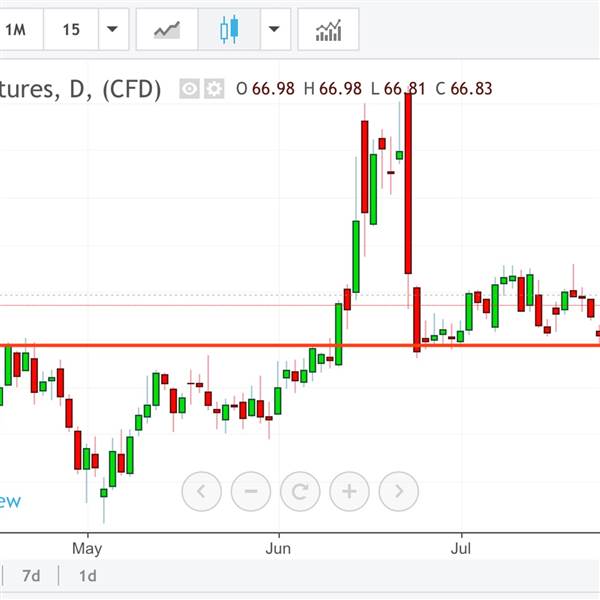The height and width of the screenshot is (600, 600).
Task: Click the Jul label on time axis
Action: [461, 549]
